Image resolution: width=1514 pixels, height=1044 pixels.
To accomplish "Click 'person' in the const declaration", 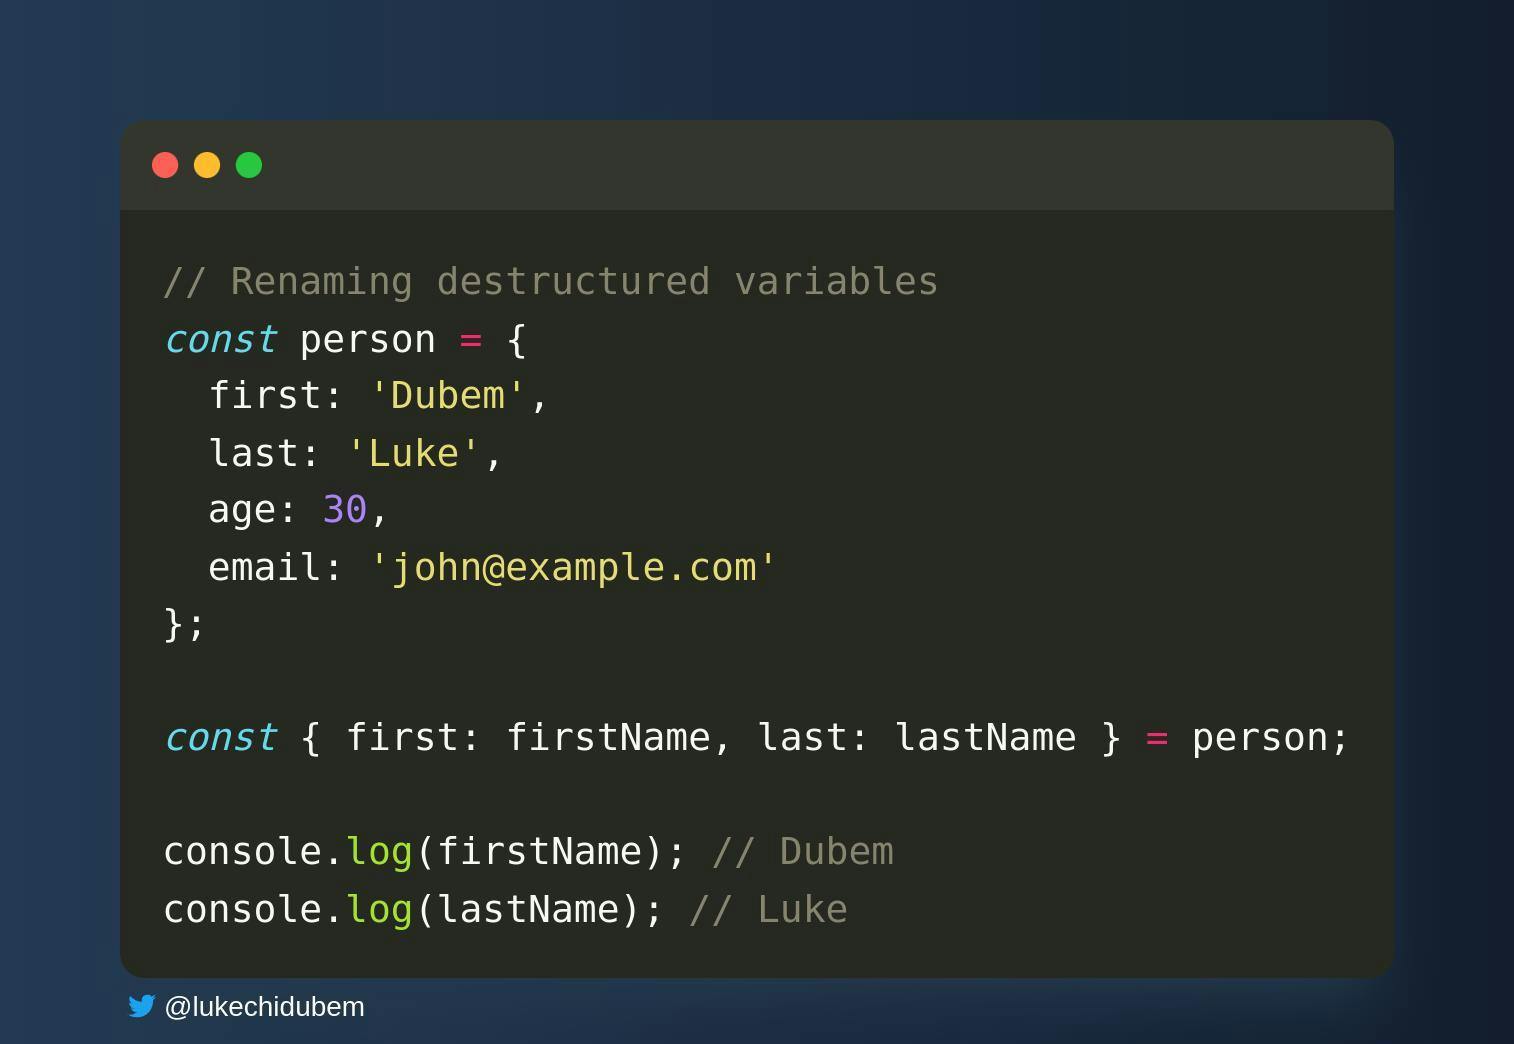I will 368,341.
